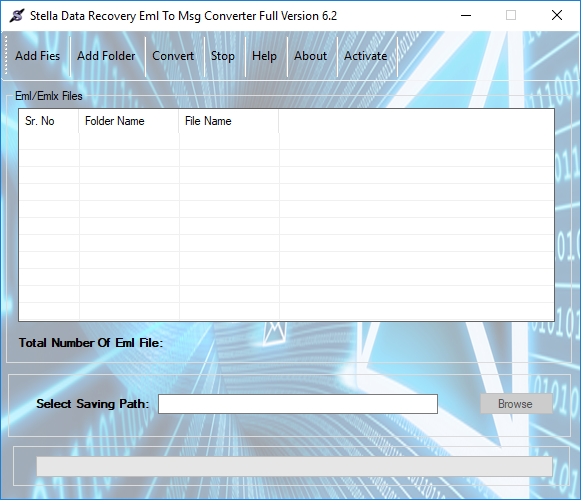
Task: Open the Help item
Action: [x=264, y=56]
